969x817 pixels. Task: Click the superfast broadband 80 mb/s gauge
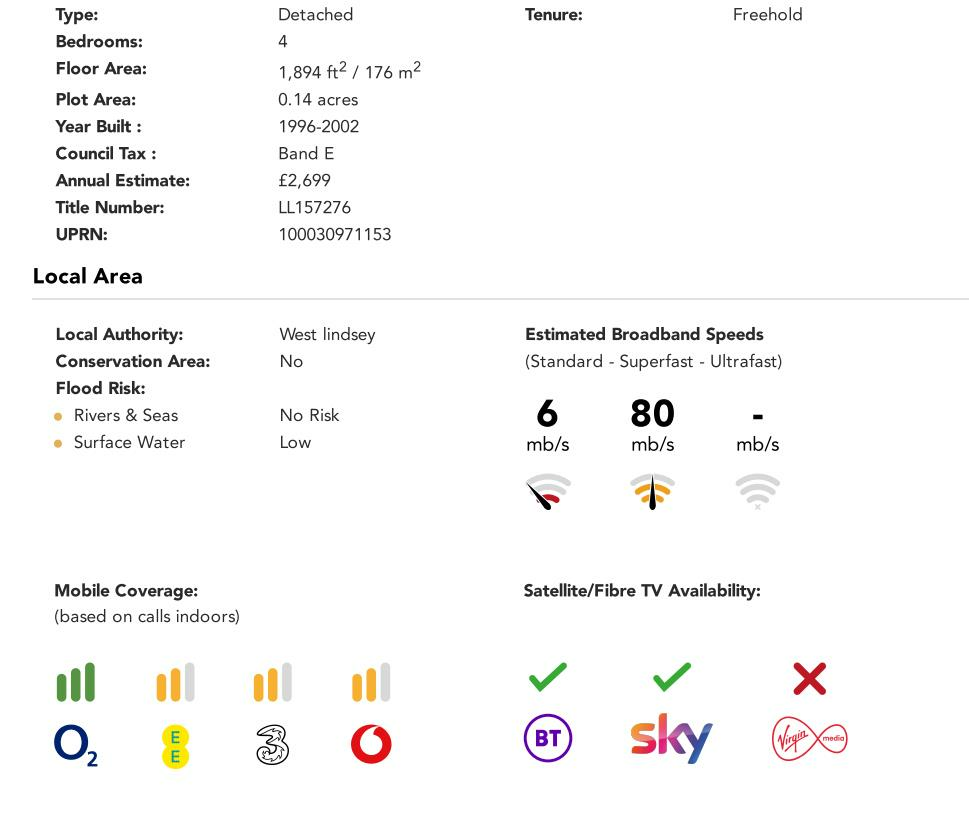[652, 491]
